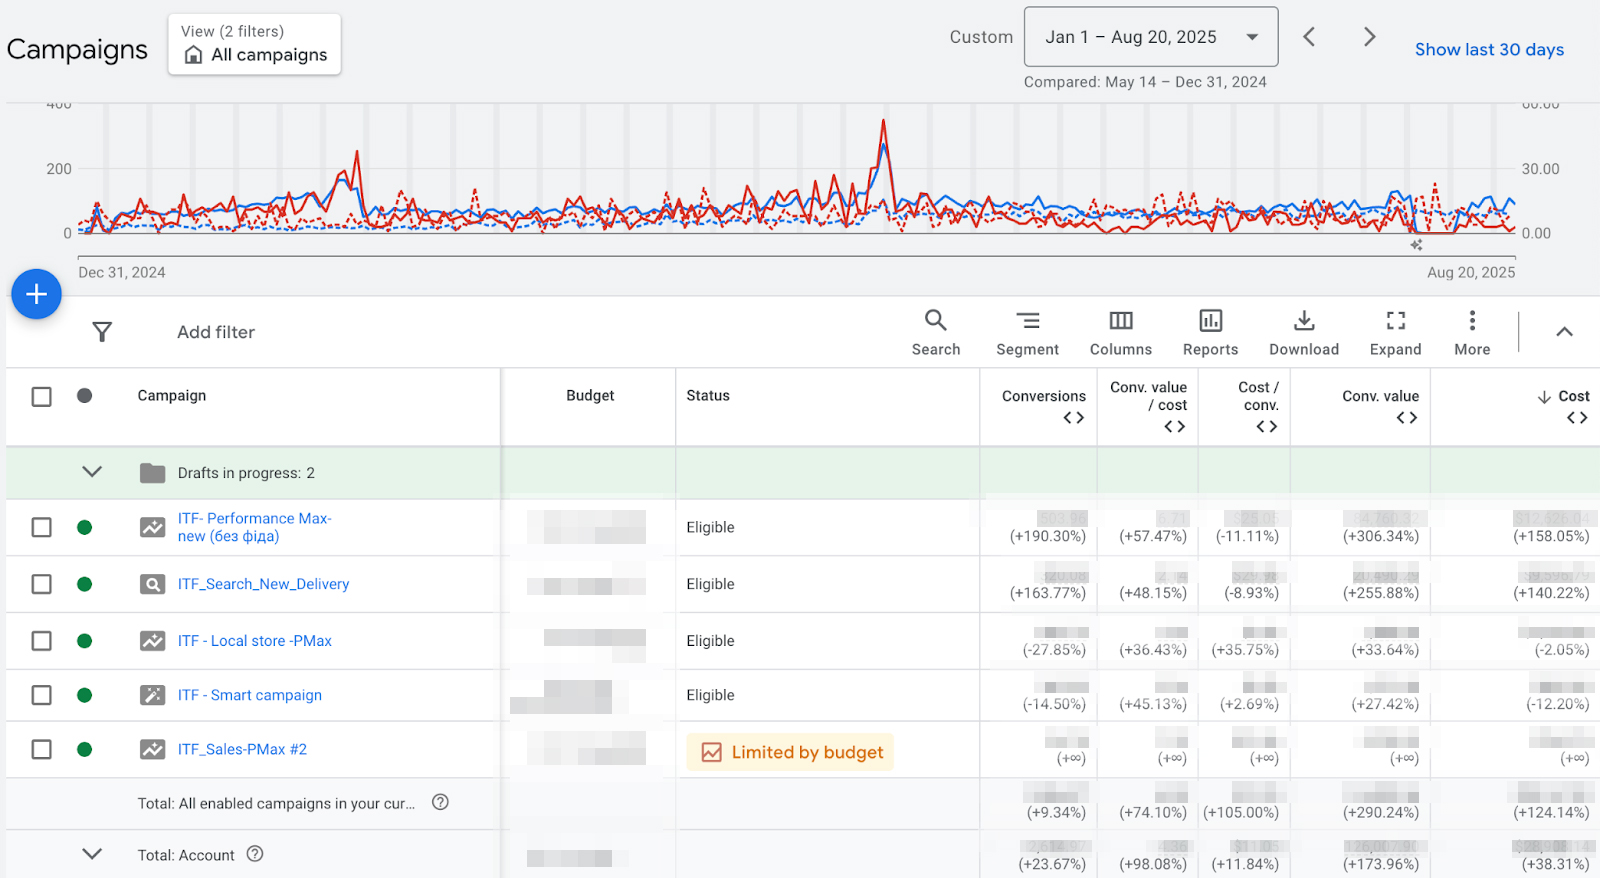Tick the ITF_Search_New_Delivery campaign checkbox

coord(41,584)
